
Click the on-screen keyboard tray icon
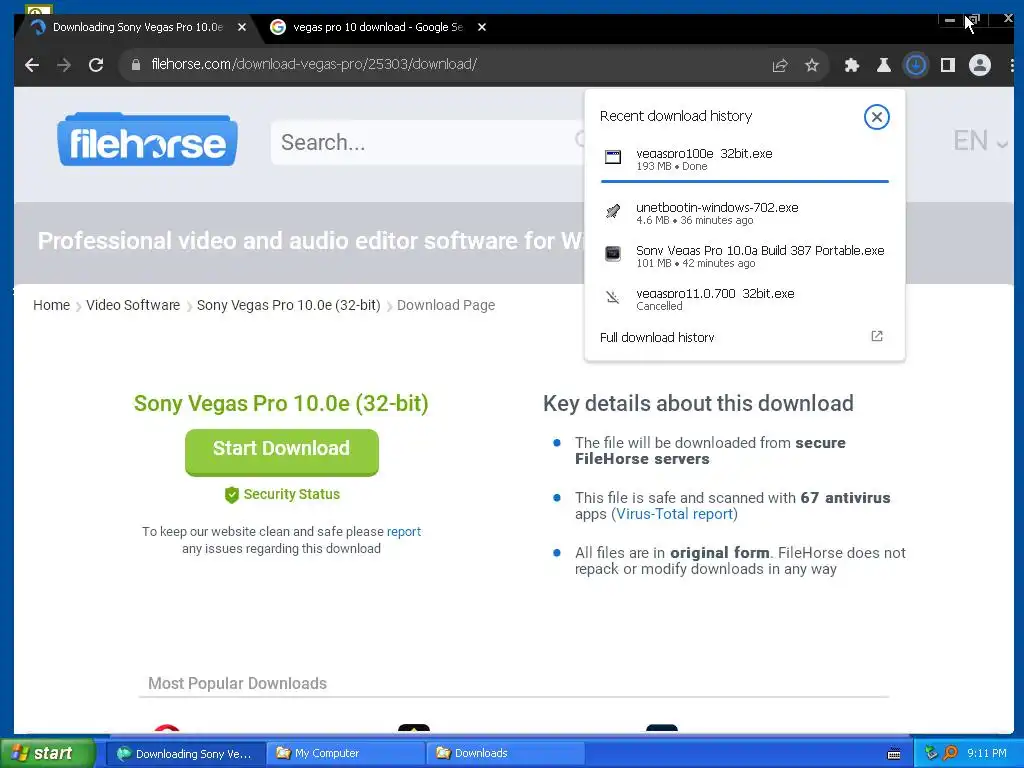point(894,754)
